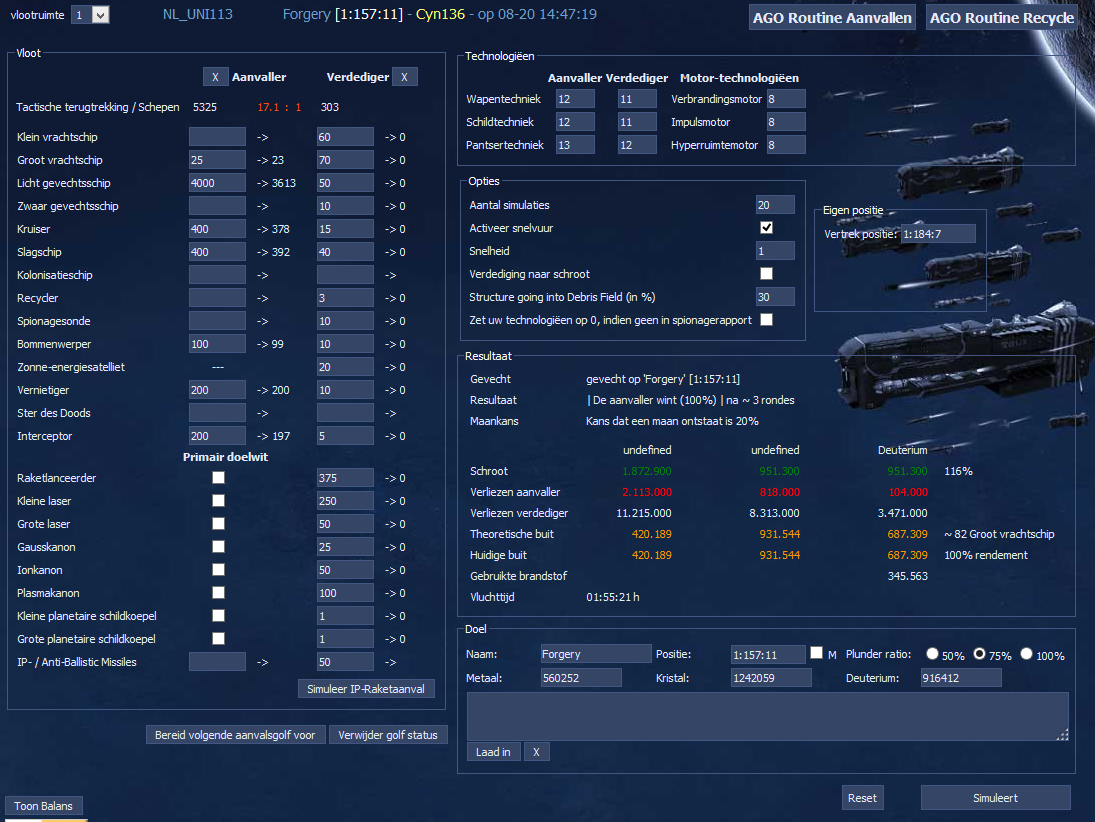Select 50% plunder ratio
Viewport: 1095px width, 822px height.
pos(932,654)
